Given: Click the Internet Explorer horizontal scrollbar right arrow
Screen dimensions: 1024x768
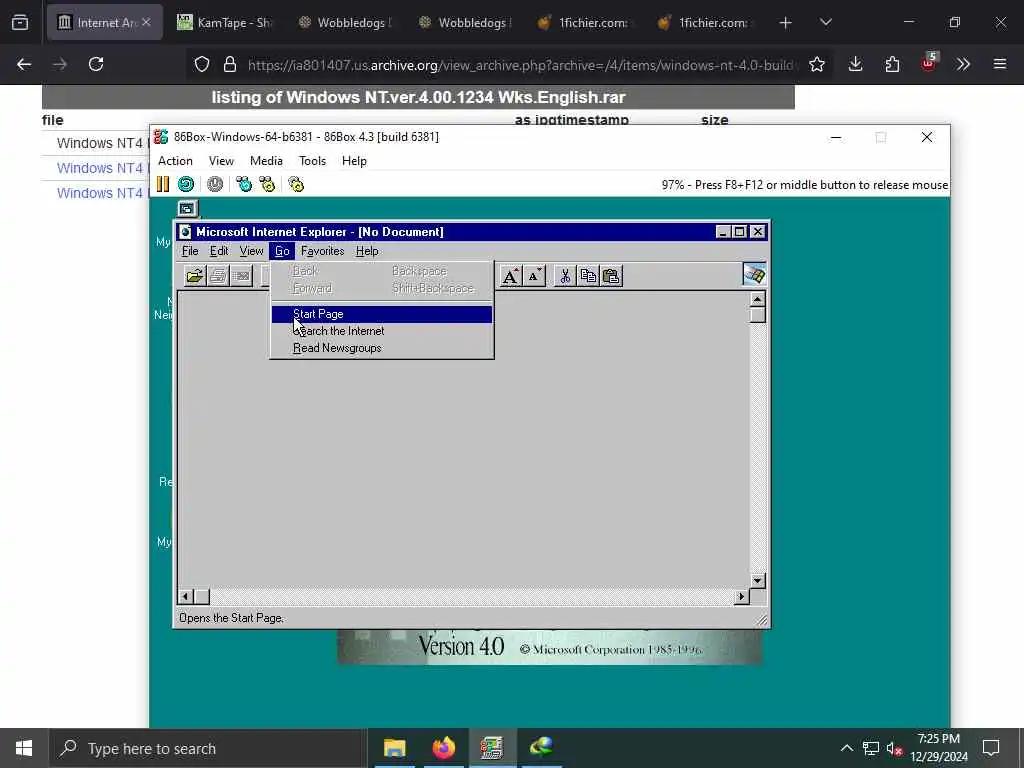Looking at the screenshot, I should pyautogui.click(x=741, y=596).
